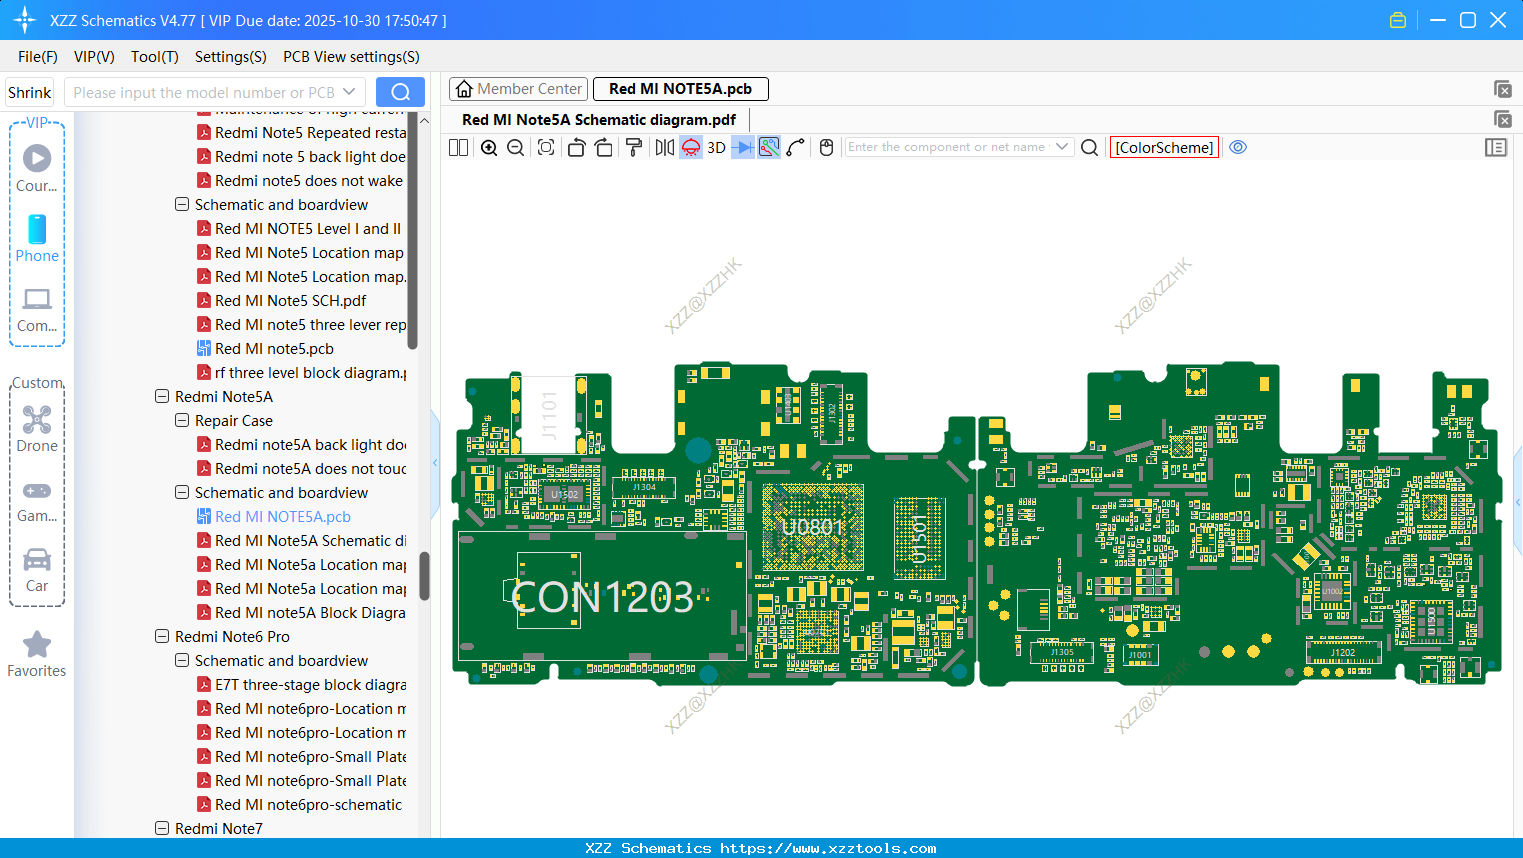This screenshot has width=1523, height=858.
Task: Toggle the blue eye visibility icon
Action: (x=1238, y=147)
